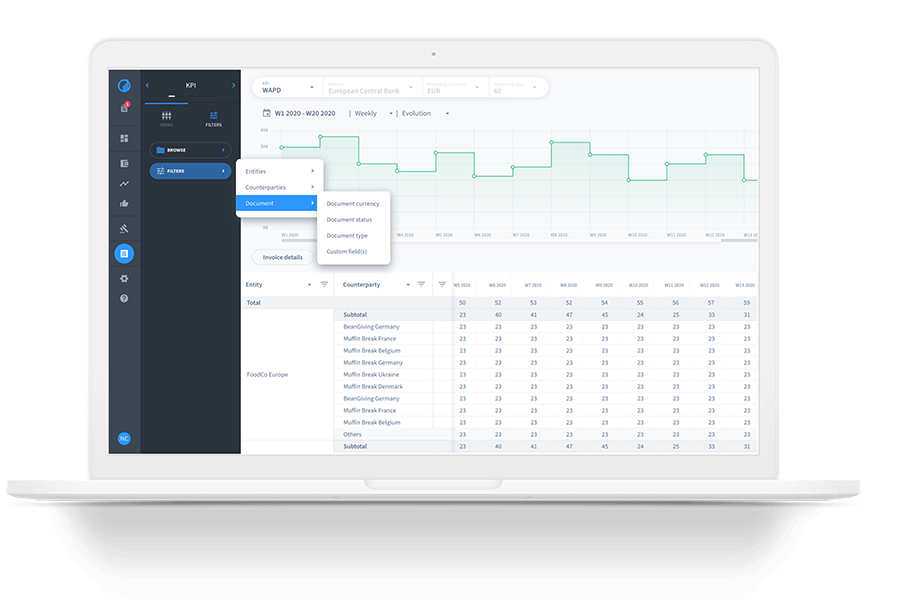Click the Total value 59 cell
900x599 pixels.
click(747, 302)
